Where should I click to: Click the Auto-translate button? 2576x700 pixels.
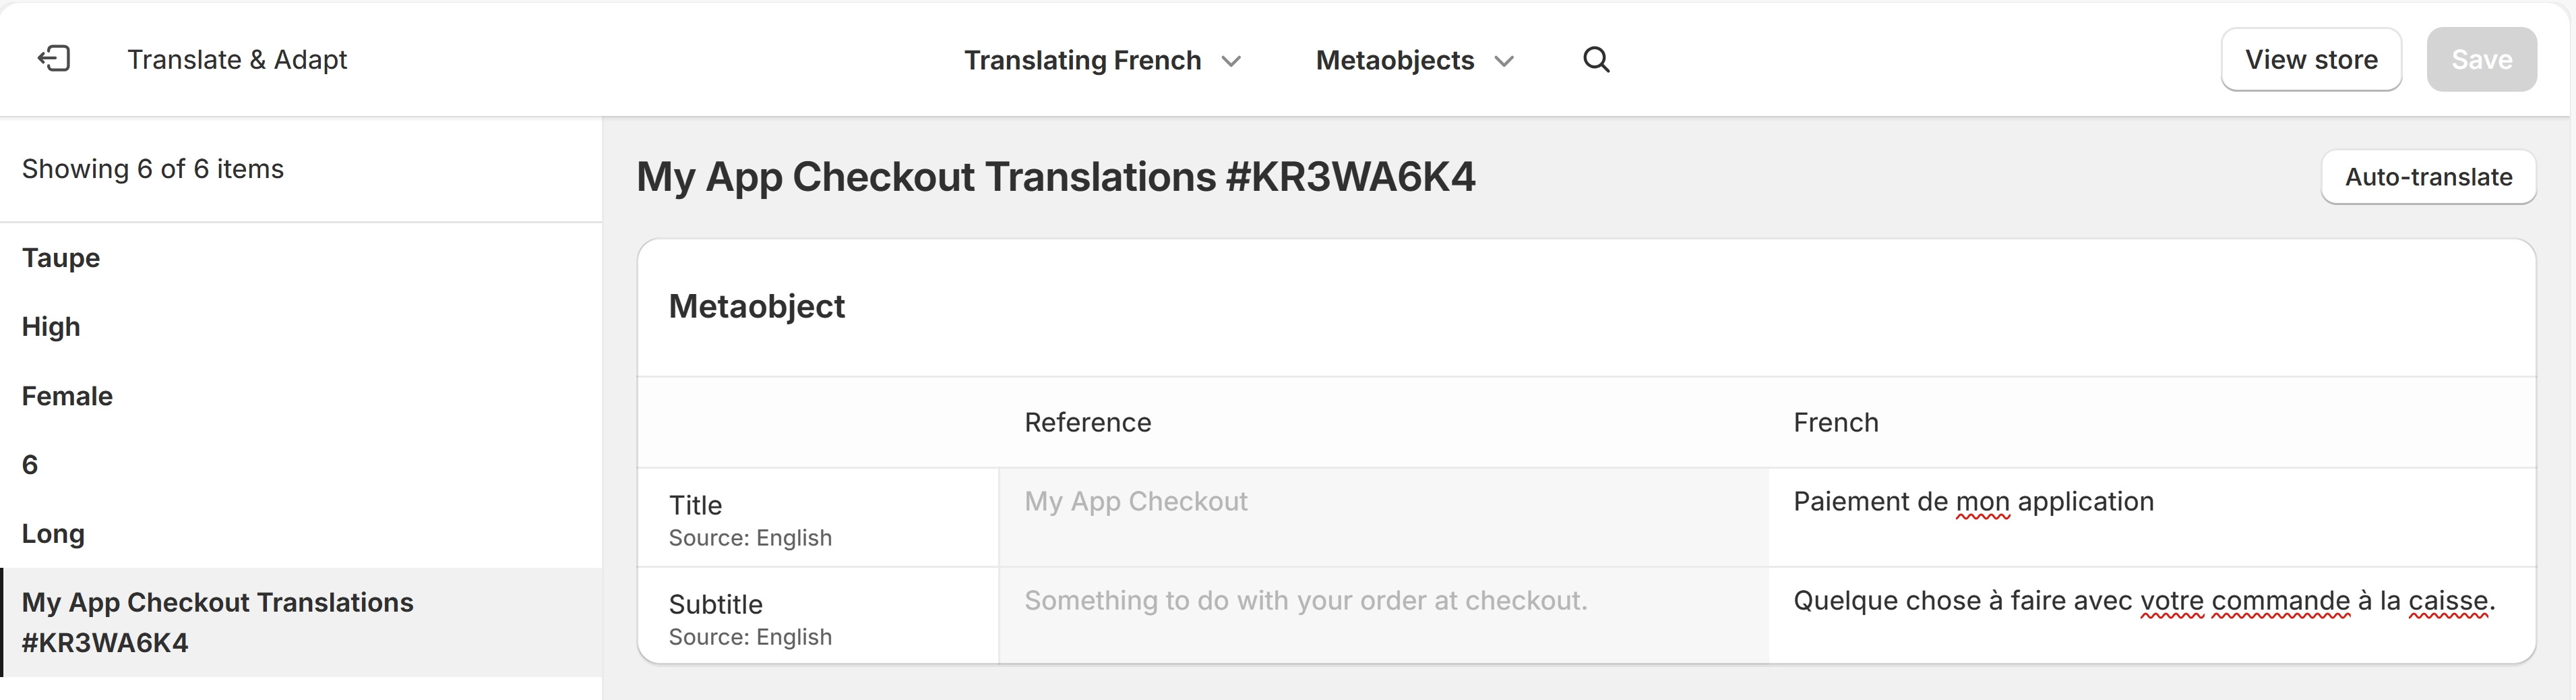tap(2429, 177)
